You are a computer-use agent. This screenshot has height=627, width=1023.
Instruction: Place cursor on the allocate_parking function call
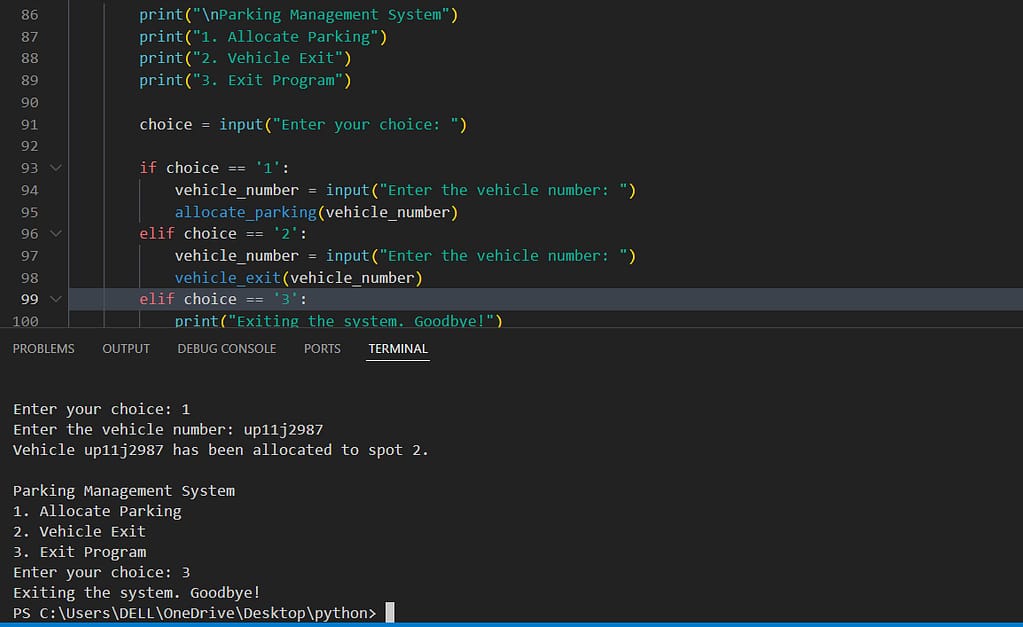click(245, 211)
